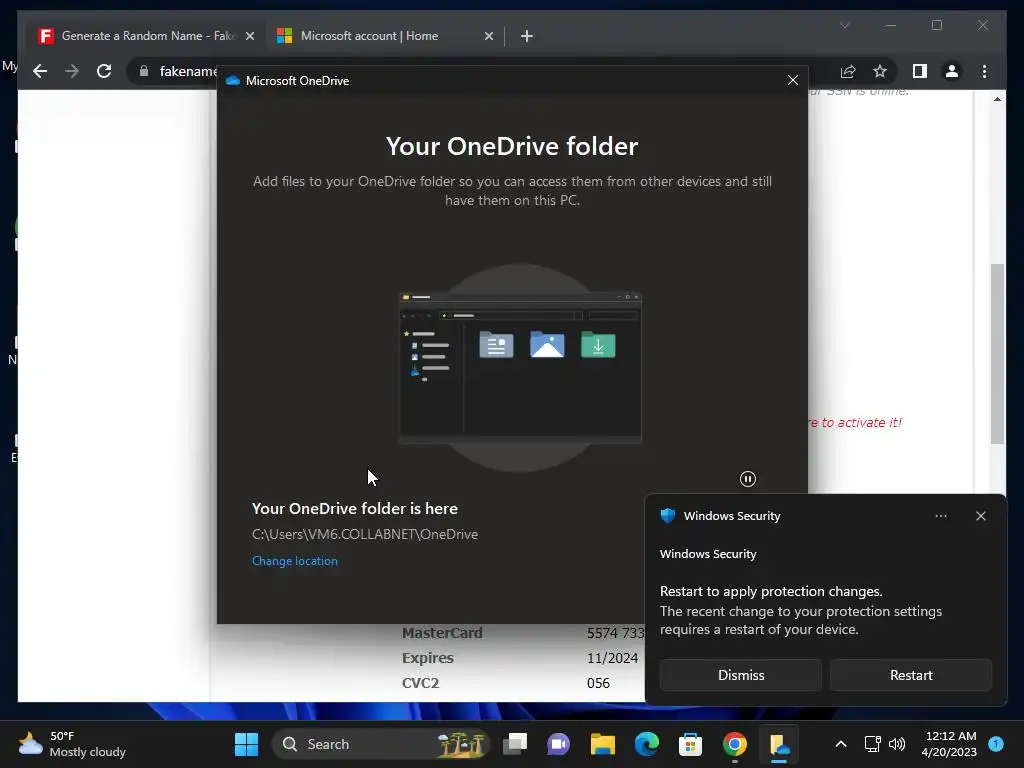Open the Chrome tab search chevron
This screenshot has height=768, width=1024.
pyautogui.click(x=844, y=25)
